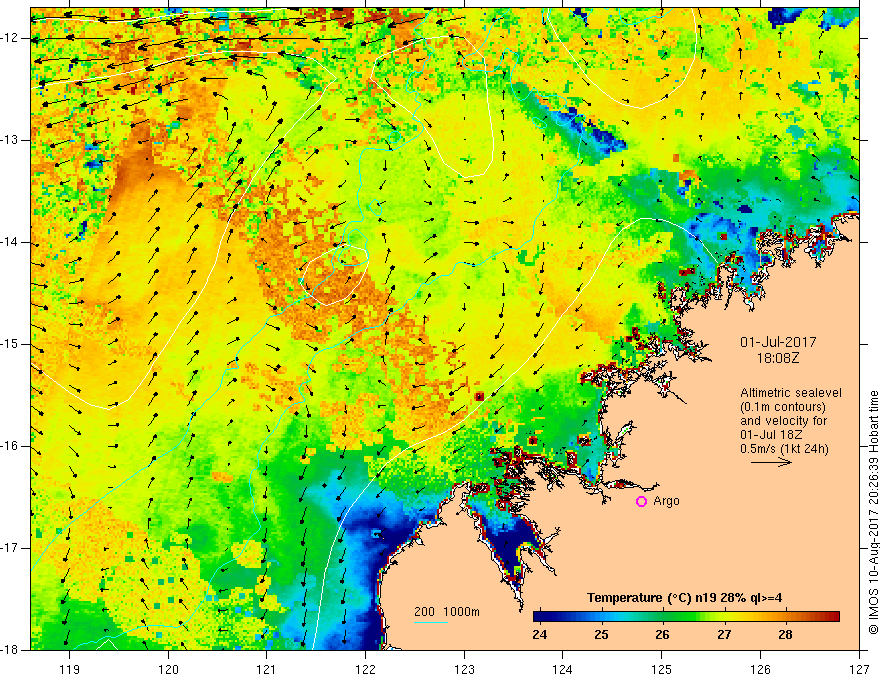Click the 'Temperature (°C)' colorbar title

click(x=635, y=598)
